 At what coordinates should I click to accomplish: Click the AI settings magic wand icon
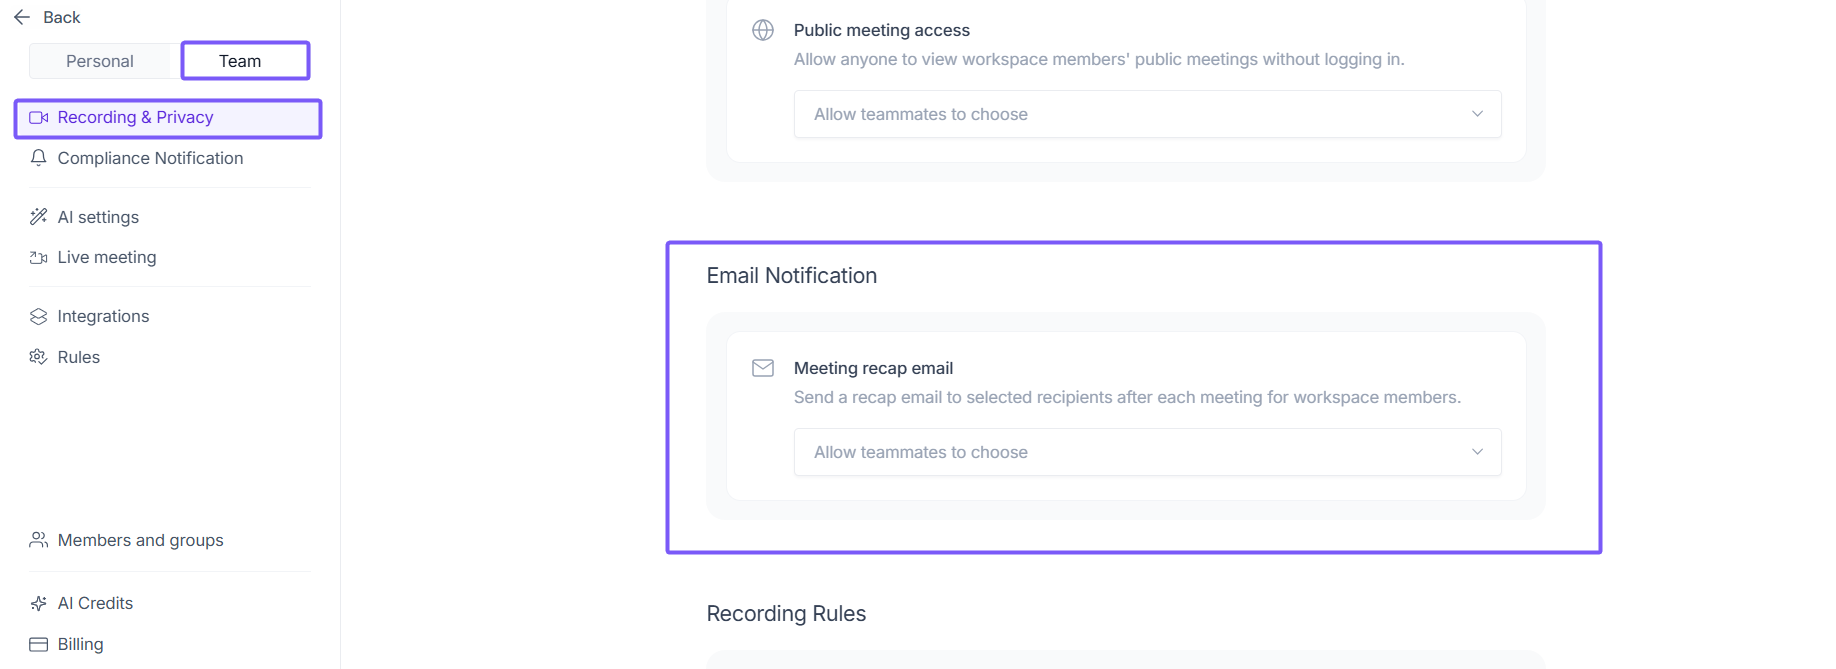(x=39, y=217)
